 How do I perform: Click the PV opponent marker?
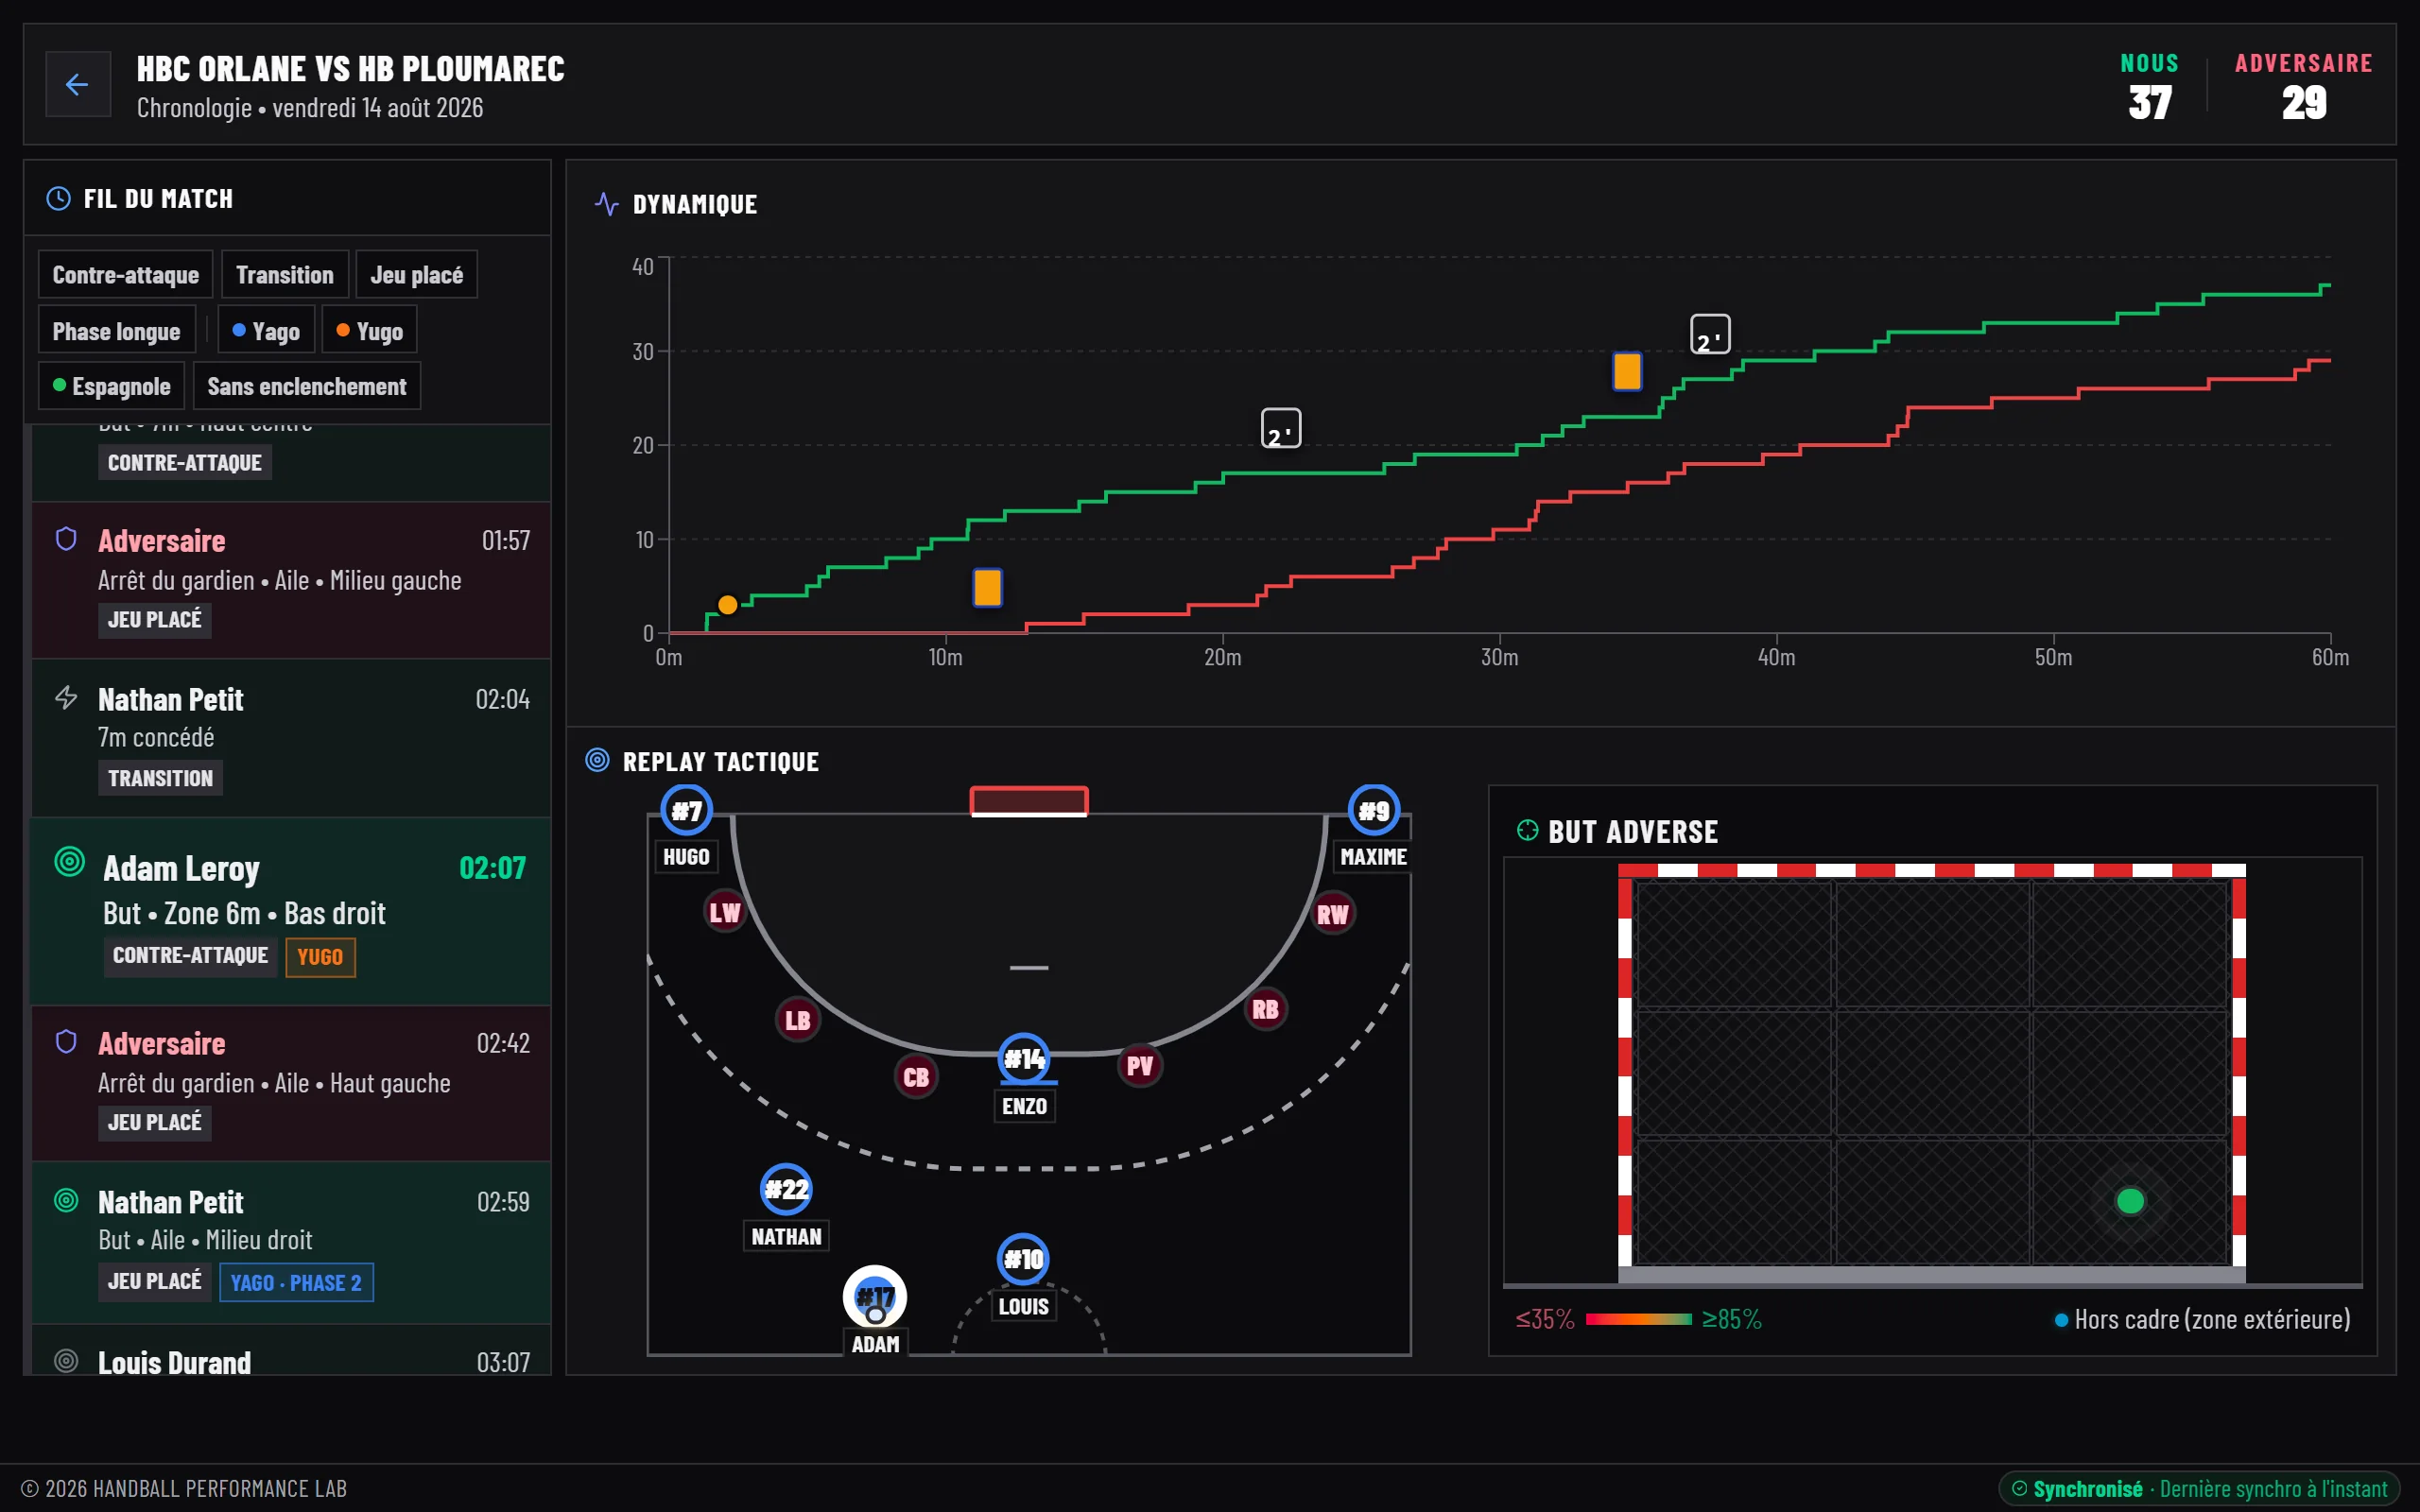click(x=1140, y=1066)
